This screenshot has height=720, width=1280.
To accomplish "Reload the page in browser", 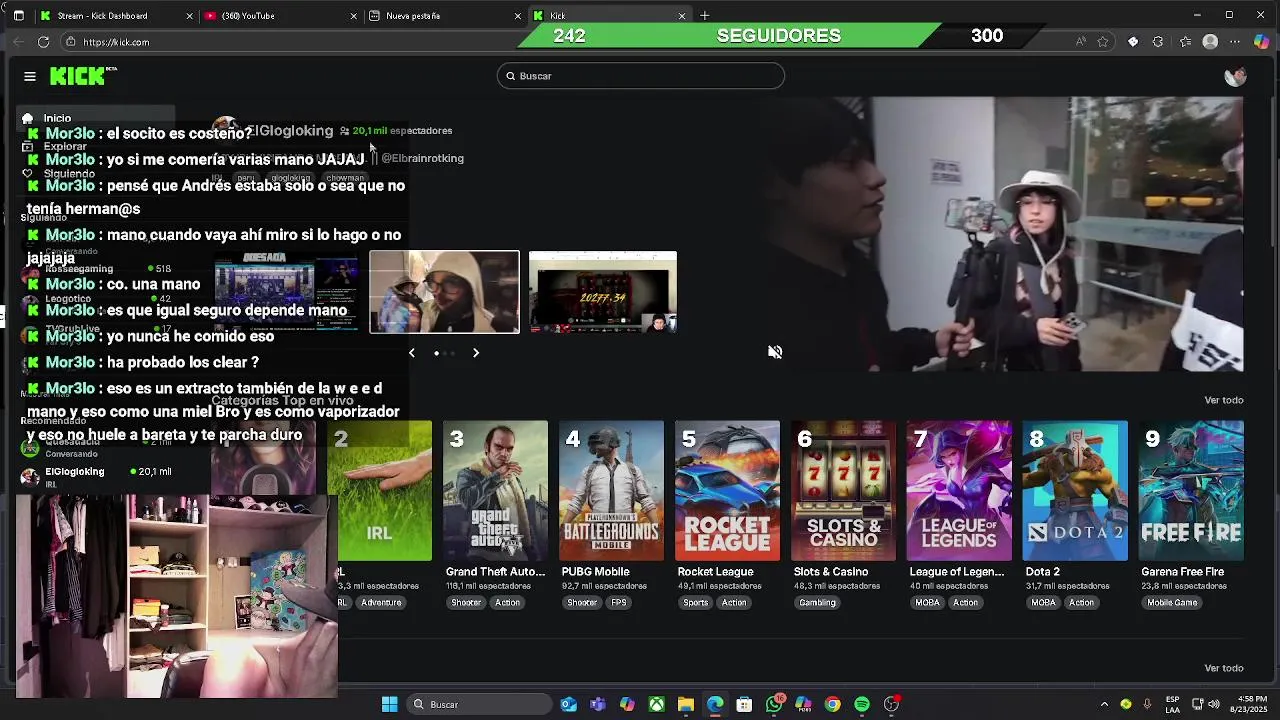I will click(x=43, y=42).
